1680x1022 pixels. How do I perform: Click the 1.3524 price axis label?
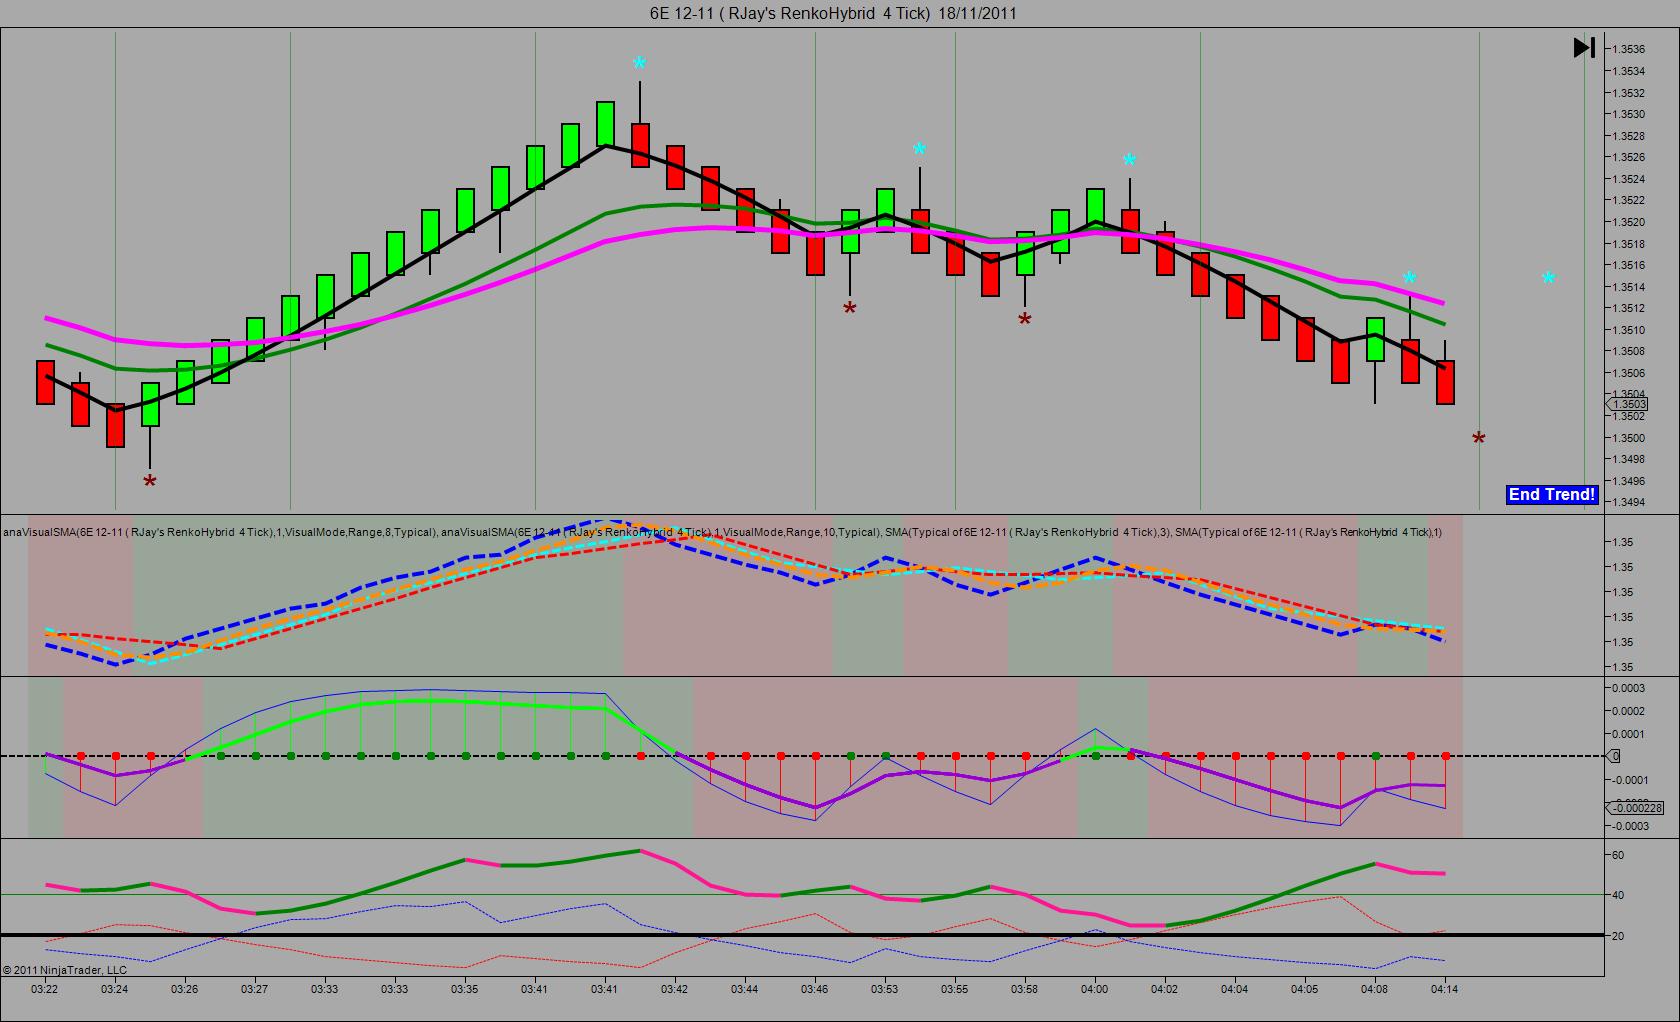1629,179
